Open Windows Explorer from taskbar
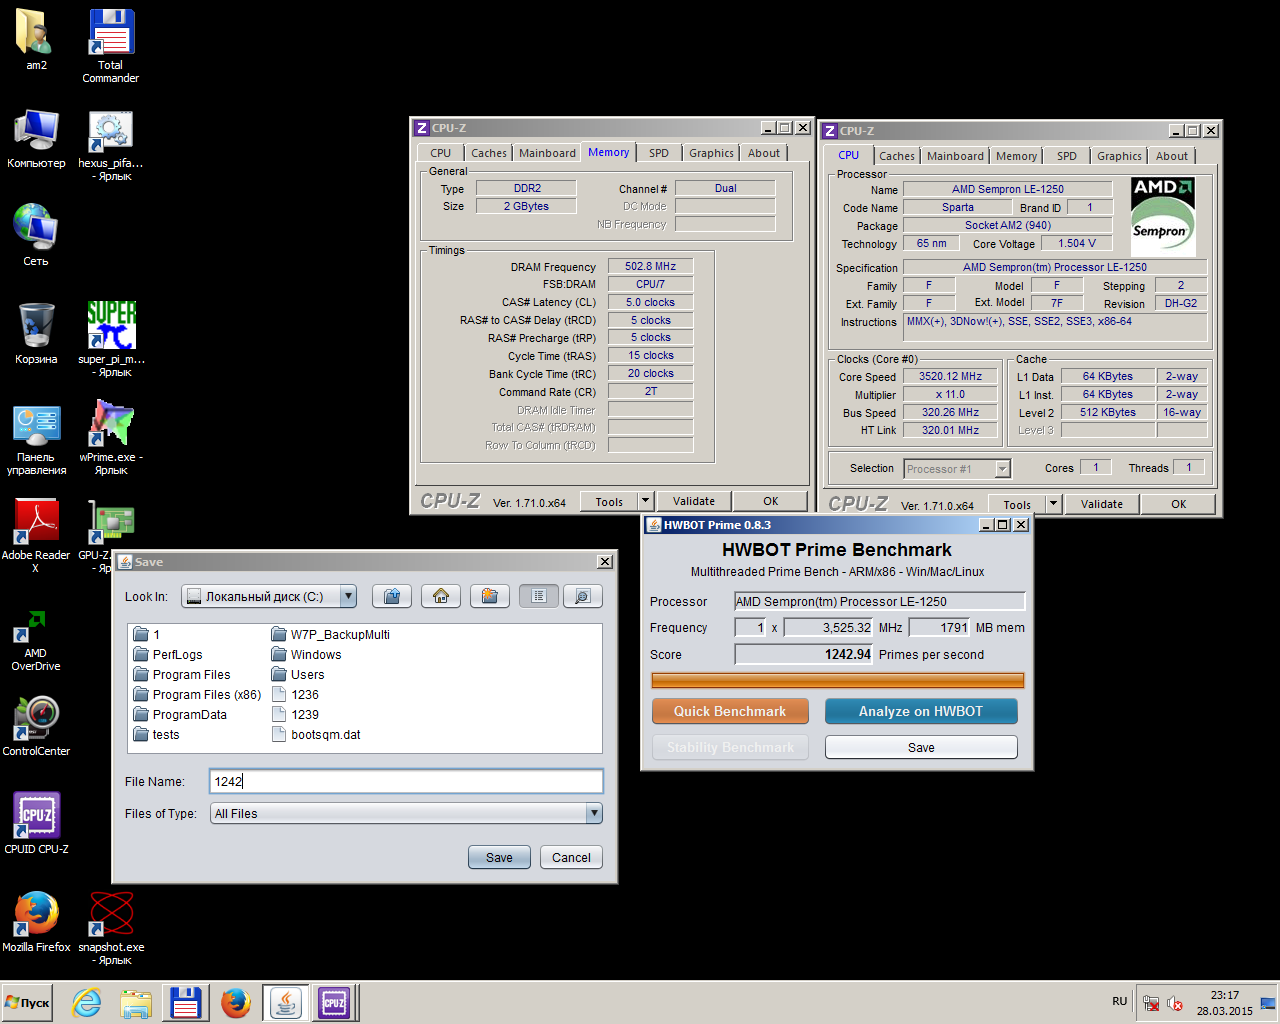Screen dimensions: 1280x1024 click(x=136, y=1002)
